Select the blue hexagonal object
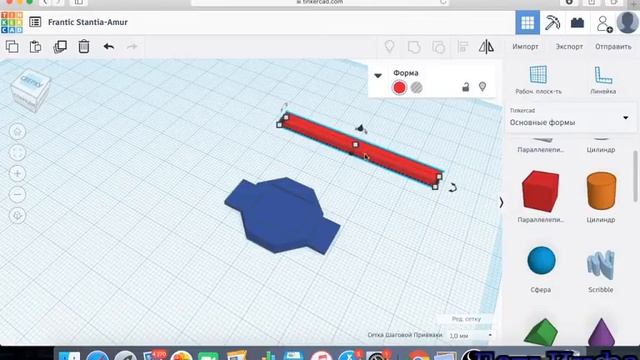Image resolution: width=640 pixels, height=360 pixels. pos(282,216)
